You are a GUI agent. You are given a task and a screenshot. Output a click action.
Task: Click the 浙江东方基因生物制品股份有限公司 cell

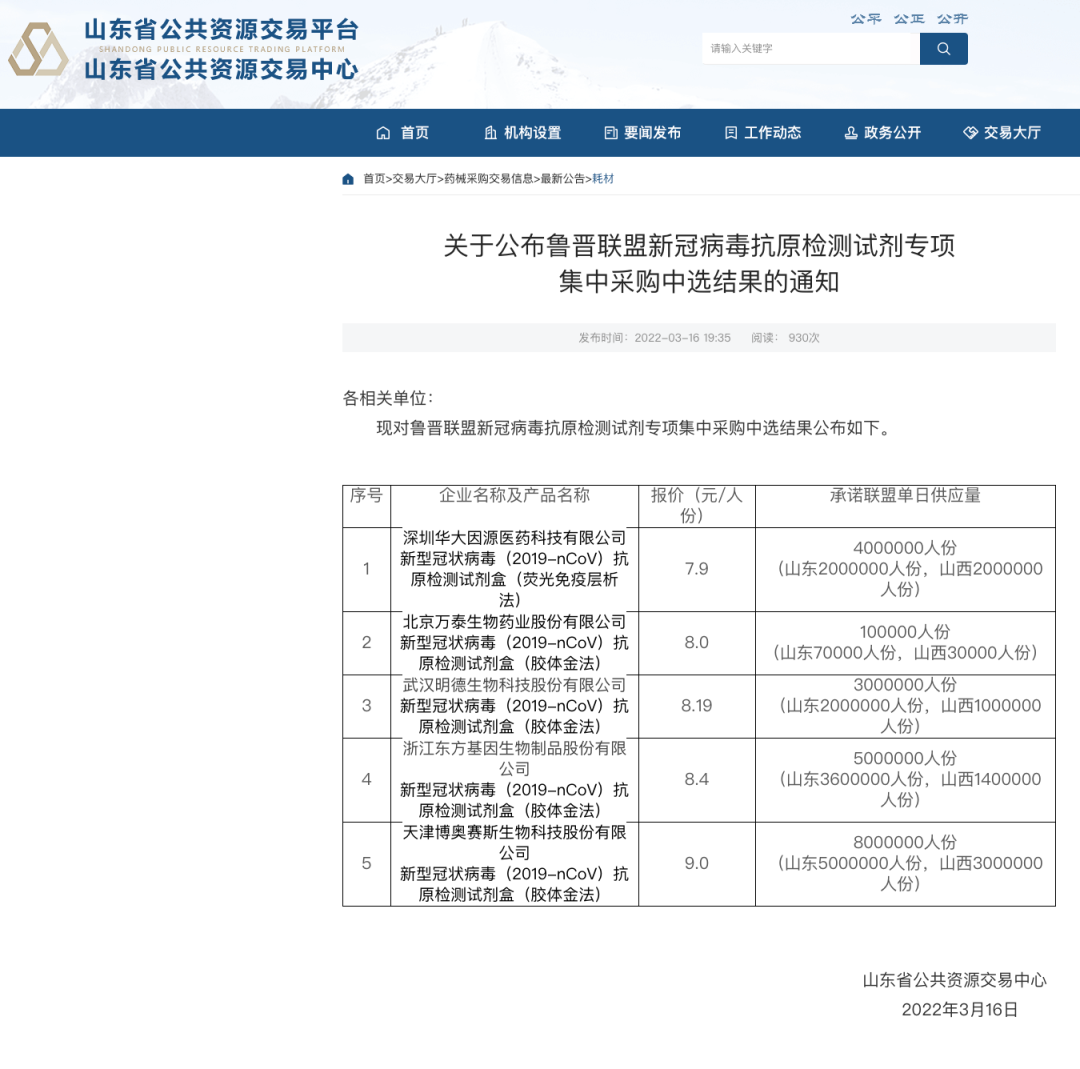click(515, 780)
